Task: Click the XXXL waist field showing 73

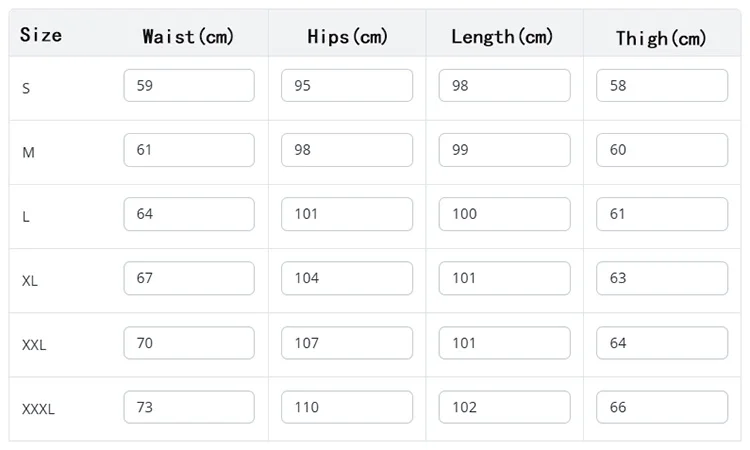Action: [189, 407]
